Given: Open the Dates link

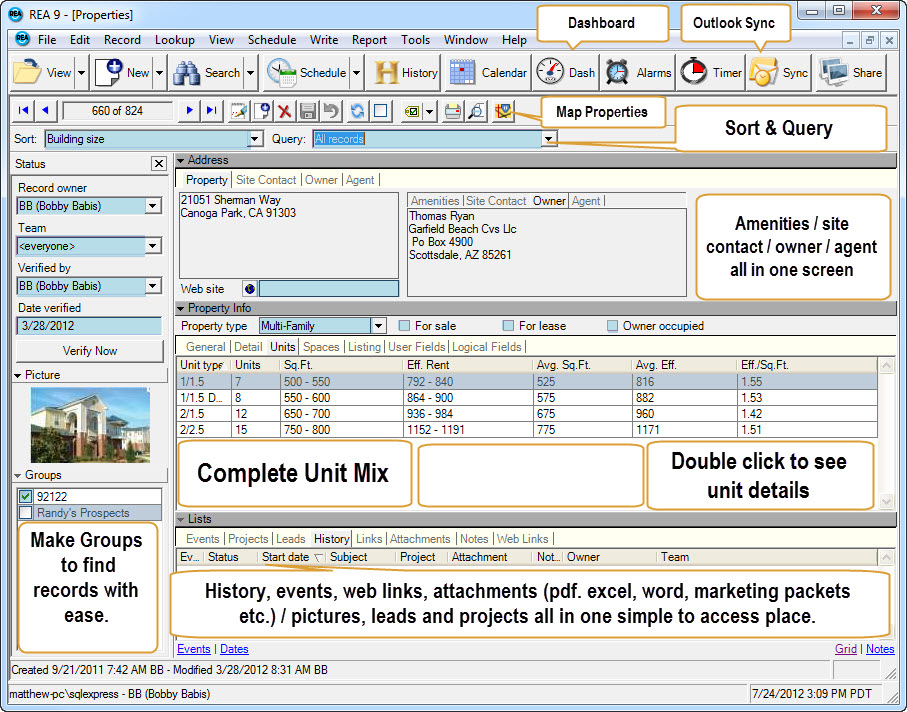Looking at the screenshot, I should (234, 649).
